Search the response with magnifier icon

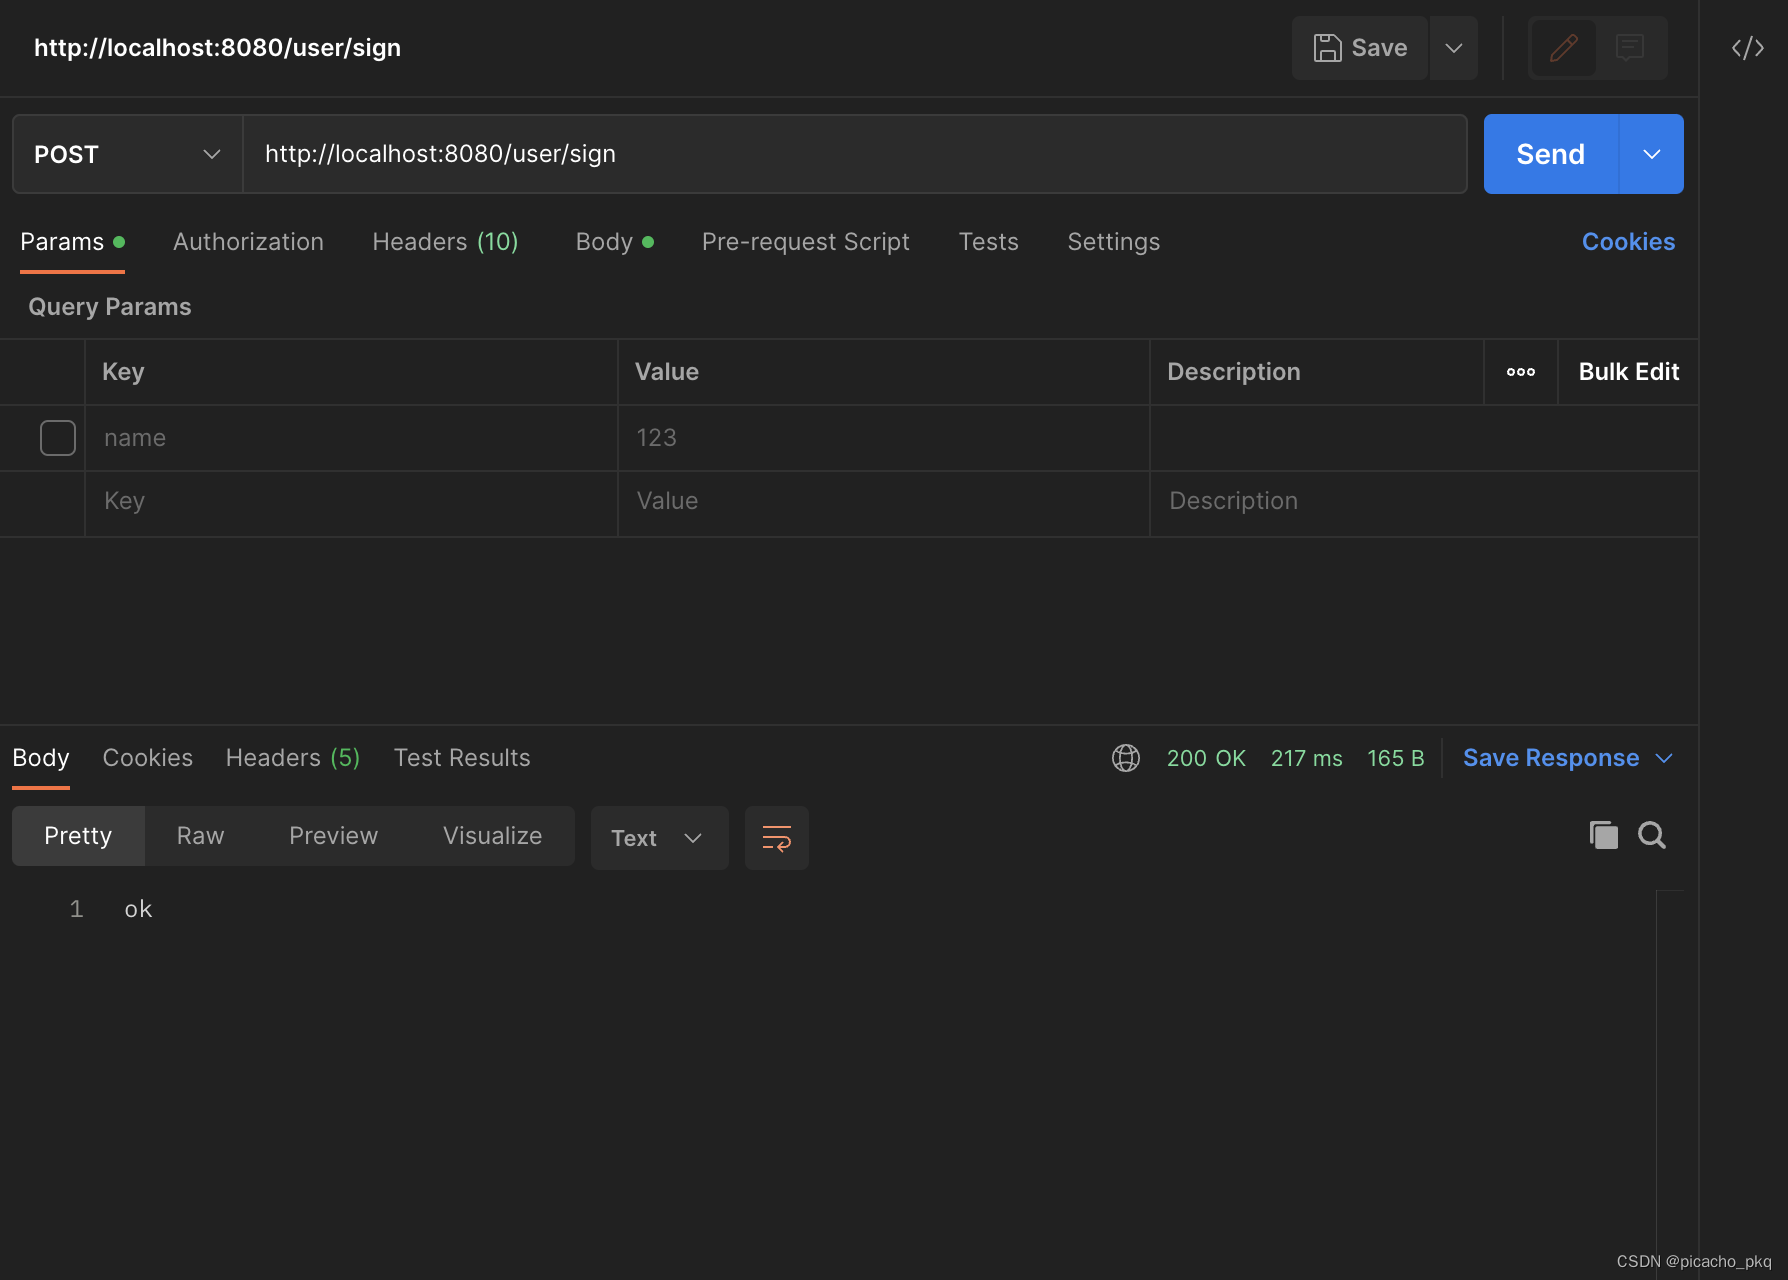(1652, 835)
